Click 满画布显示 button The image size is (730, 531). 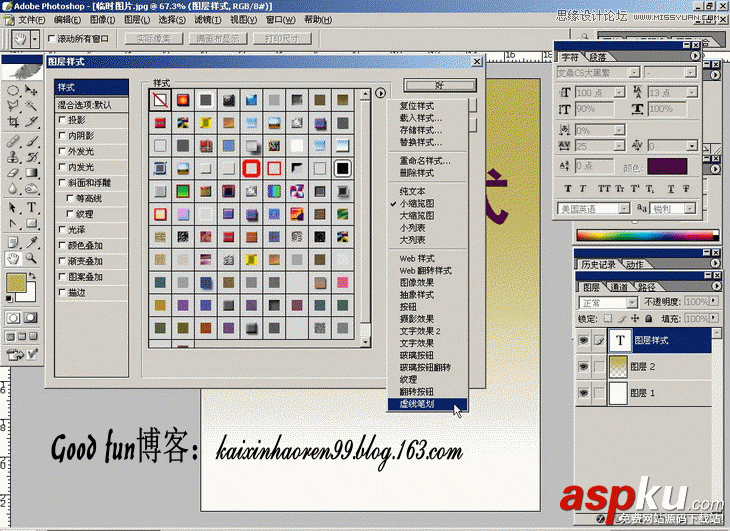[x=217, y=39]
